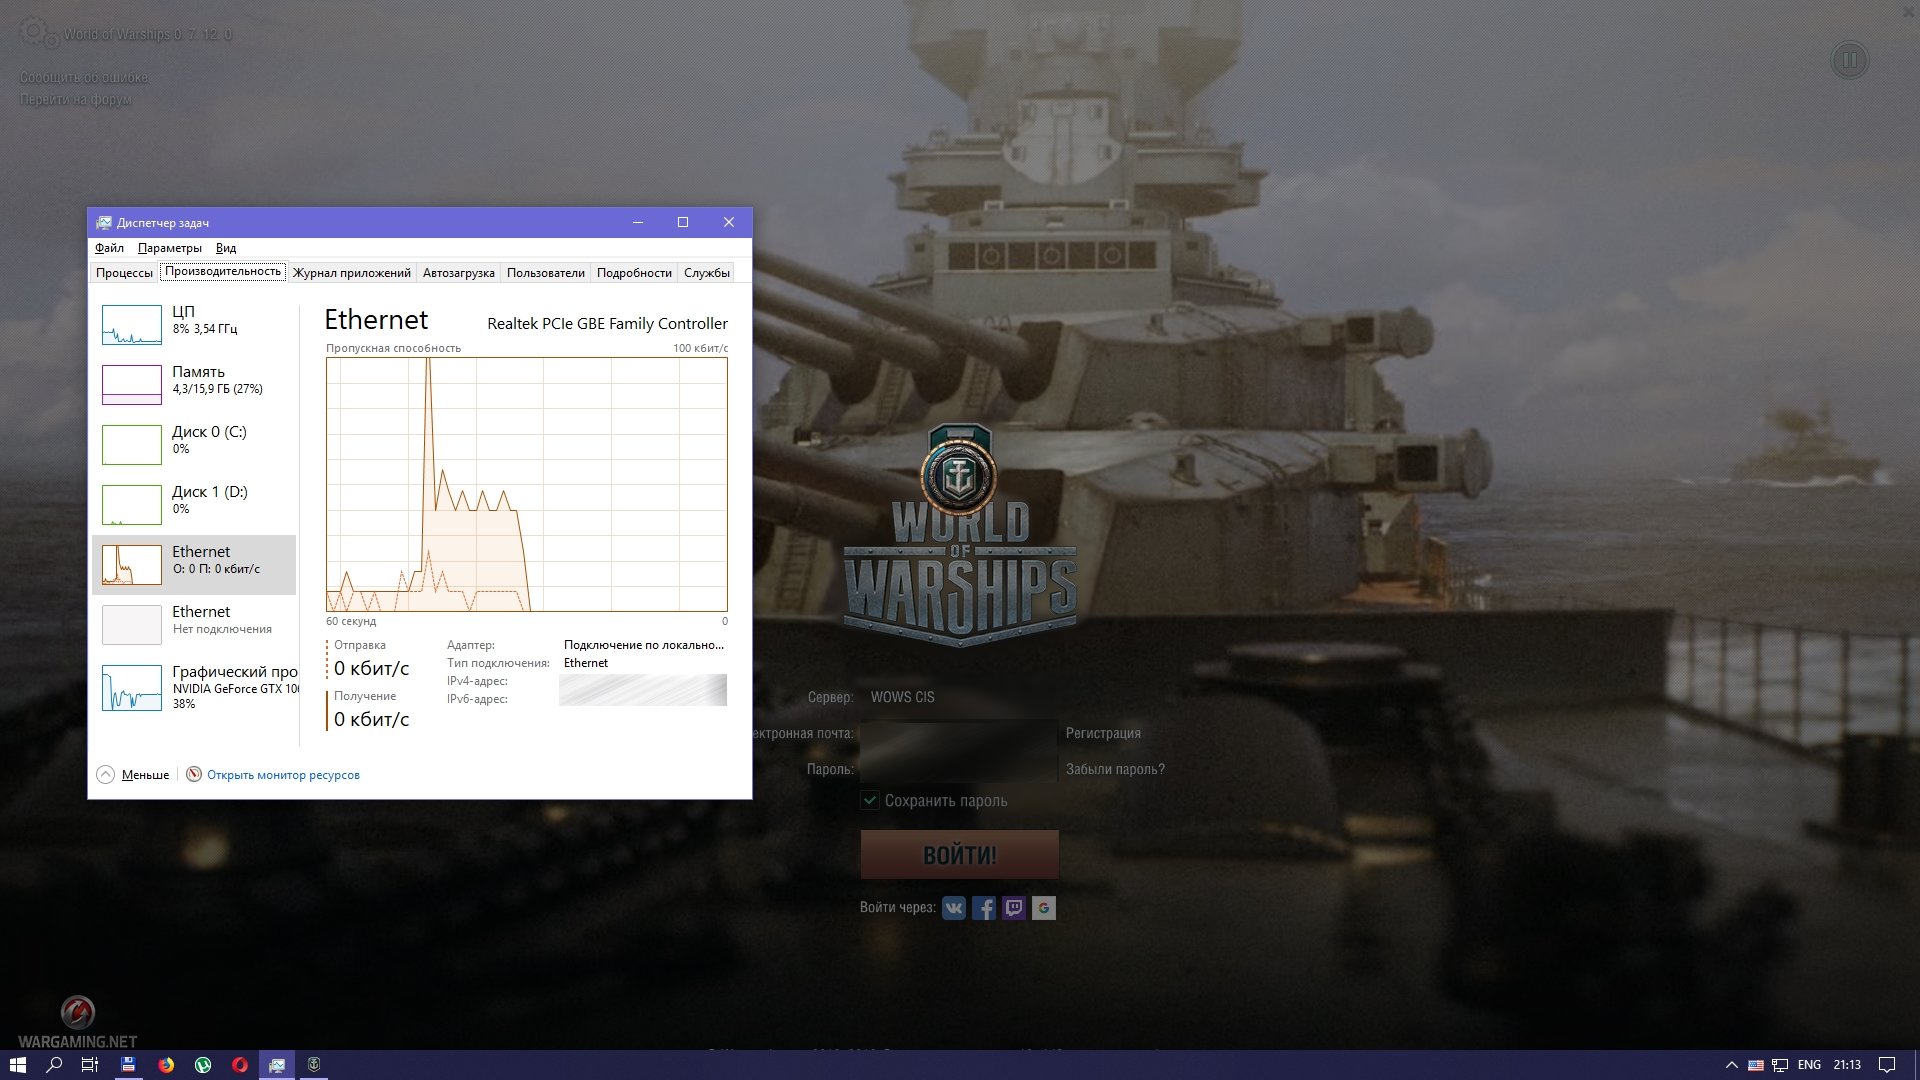
Task: Open the notification center icon
Action: coord(1887,1065)
